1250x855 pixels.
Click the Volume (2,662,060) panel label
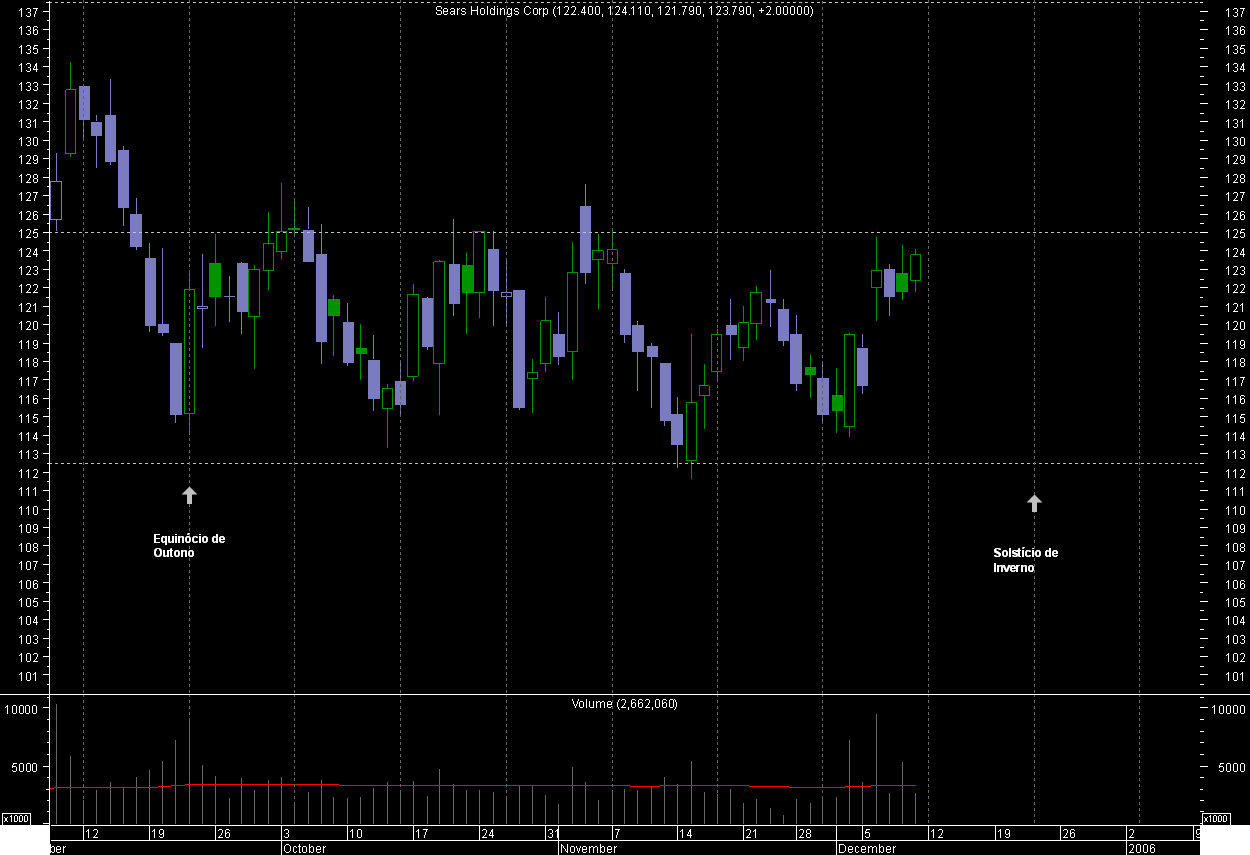point(625,704)
